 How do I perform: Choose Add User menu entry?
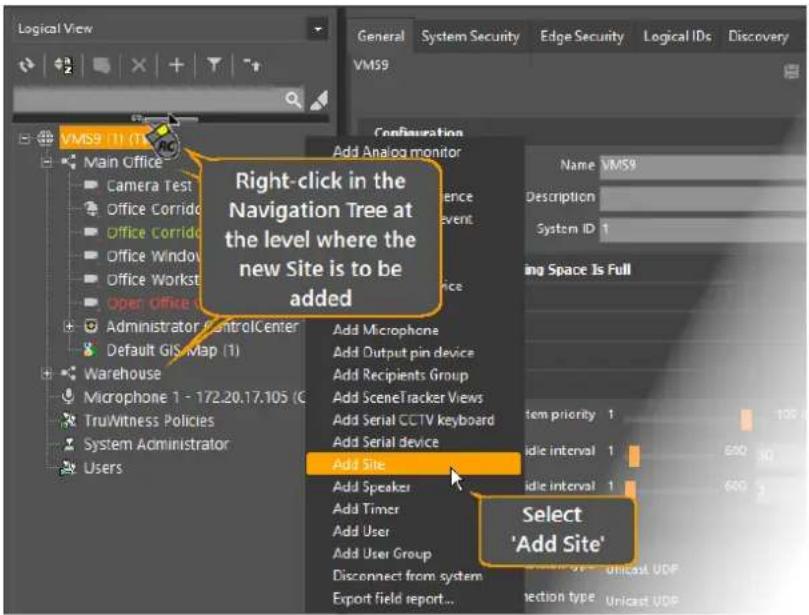pos(361,531)
